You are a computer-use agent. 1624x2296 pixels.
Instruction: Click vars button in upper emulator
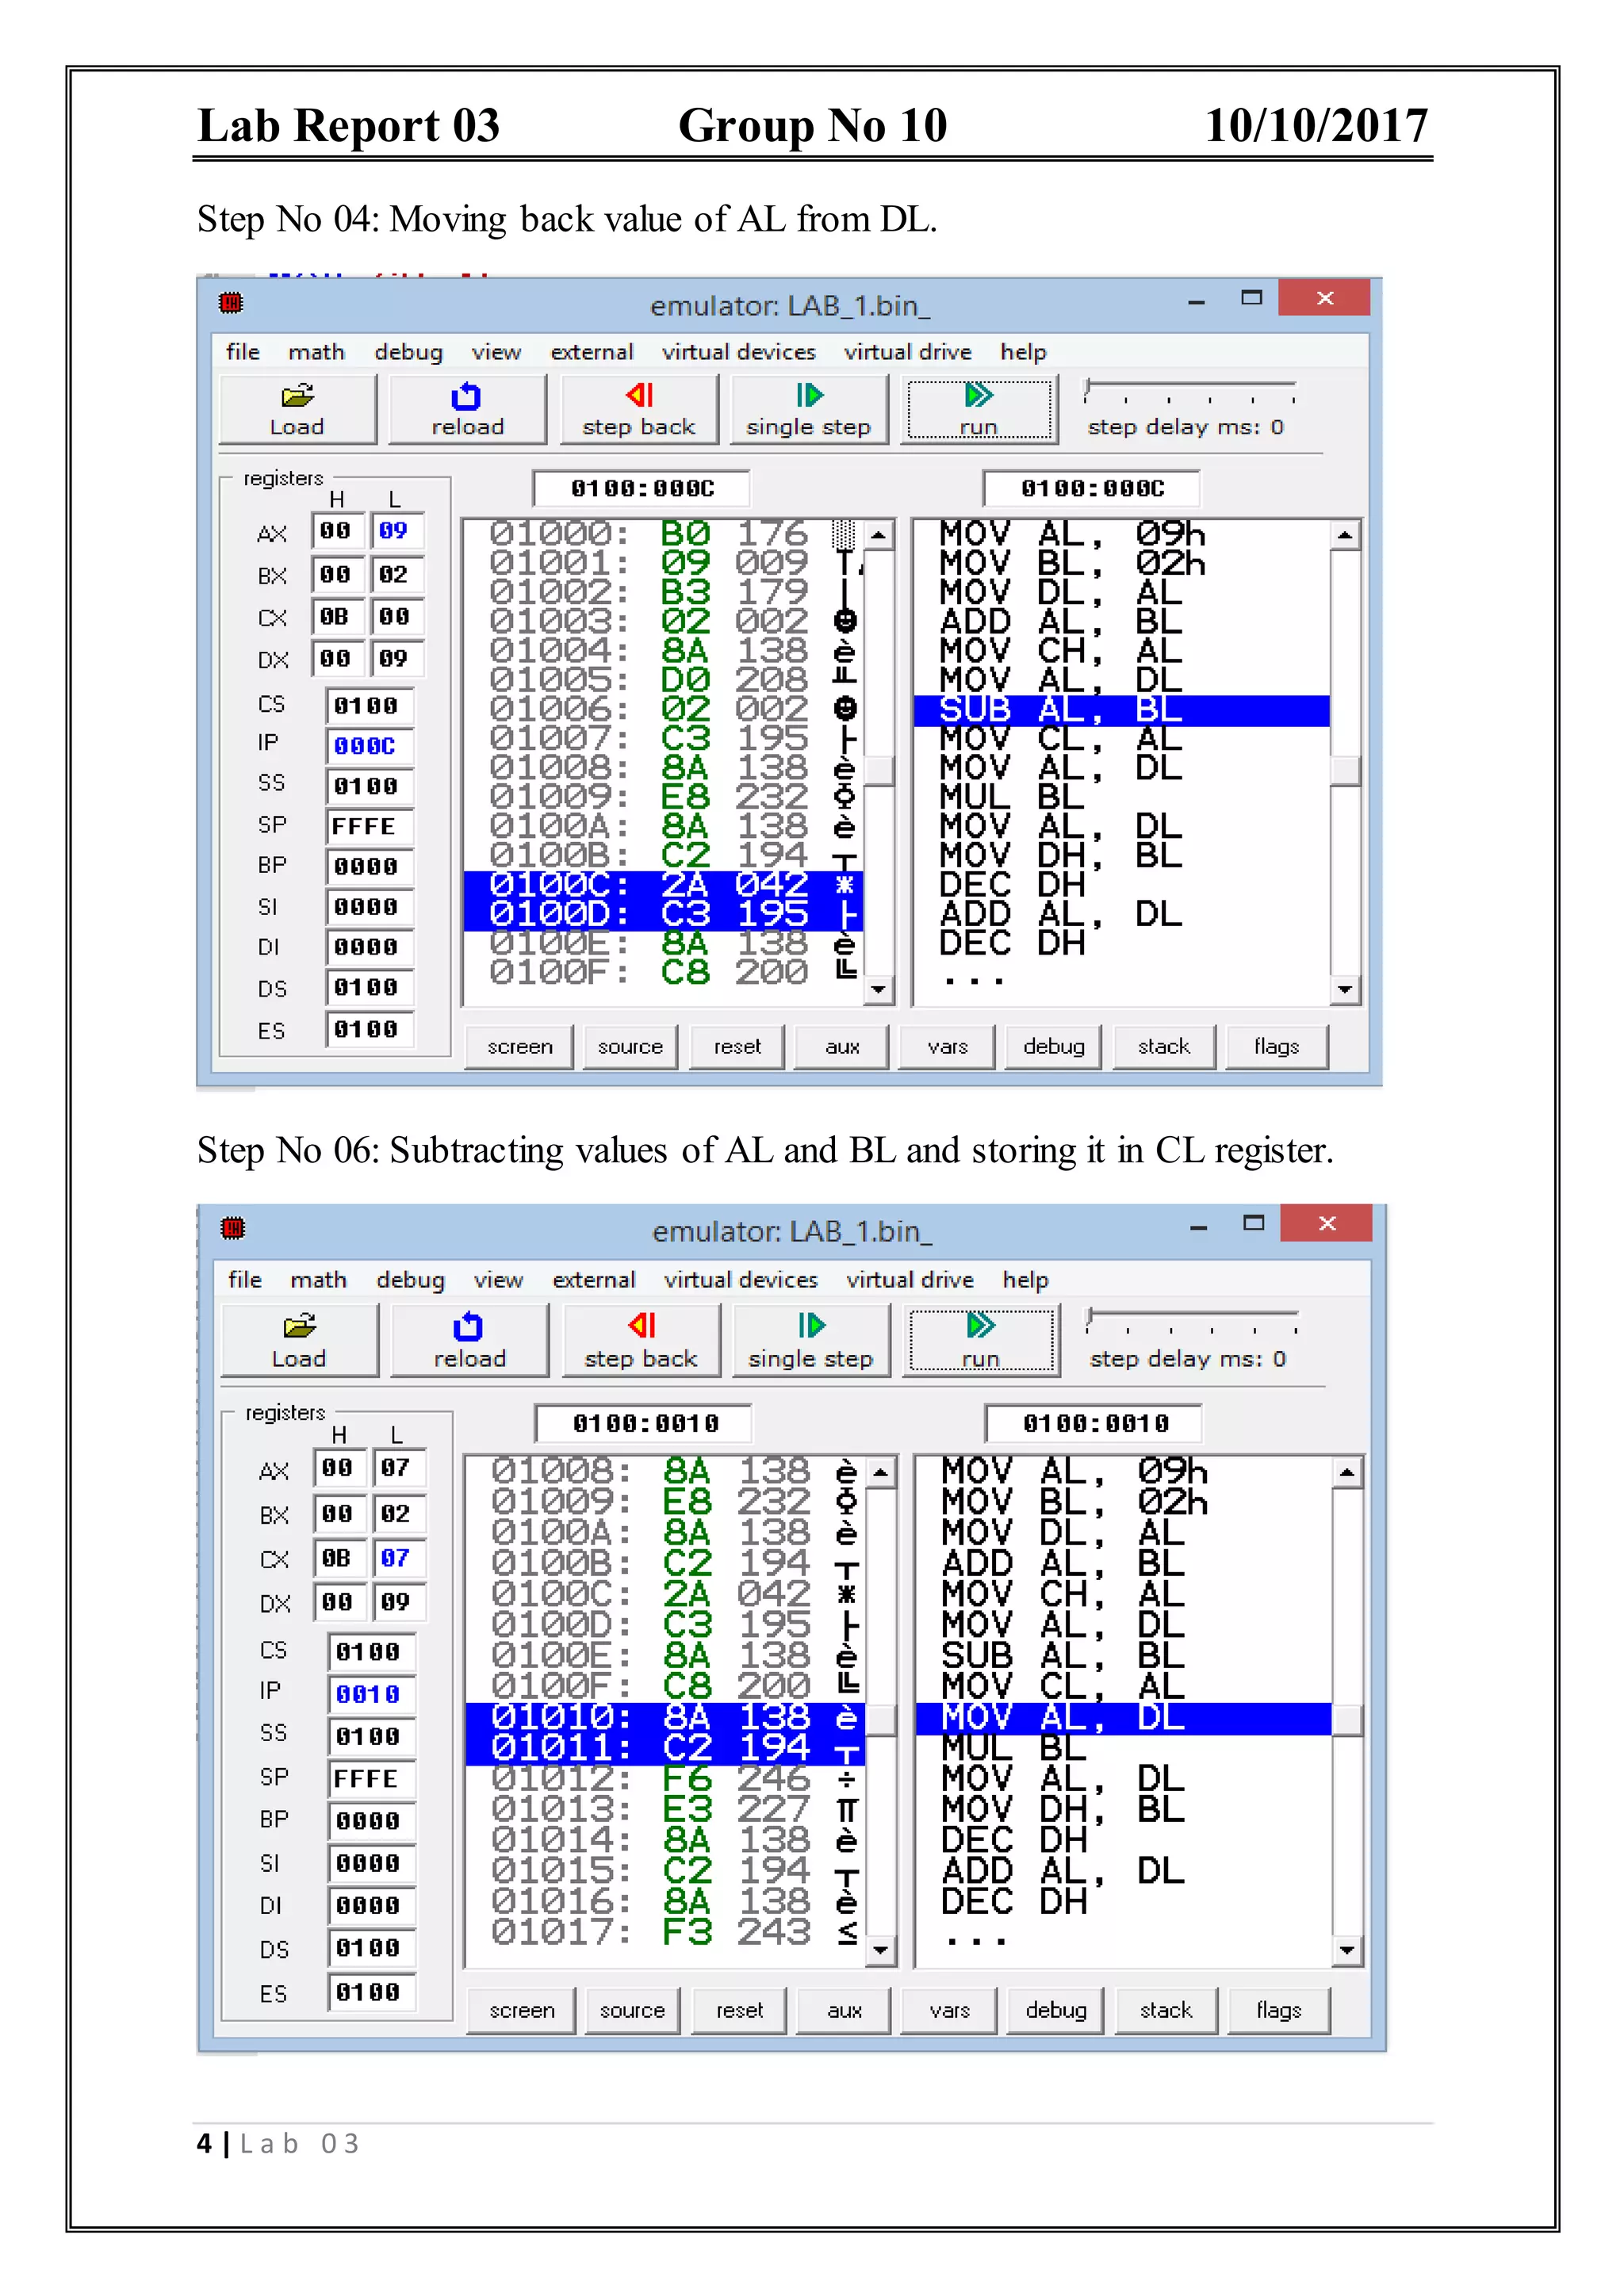tap(947, 1047)
